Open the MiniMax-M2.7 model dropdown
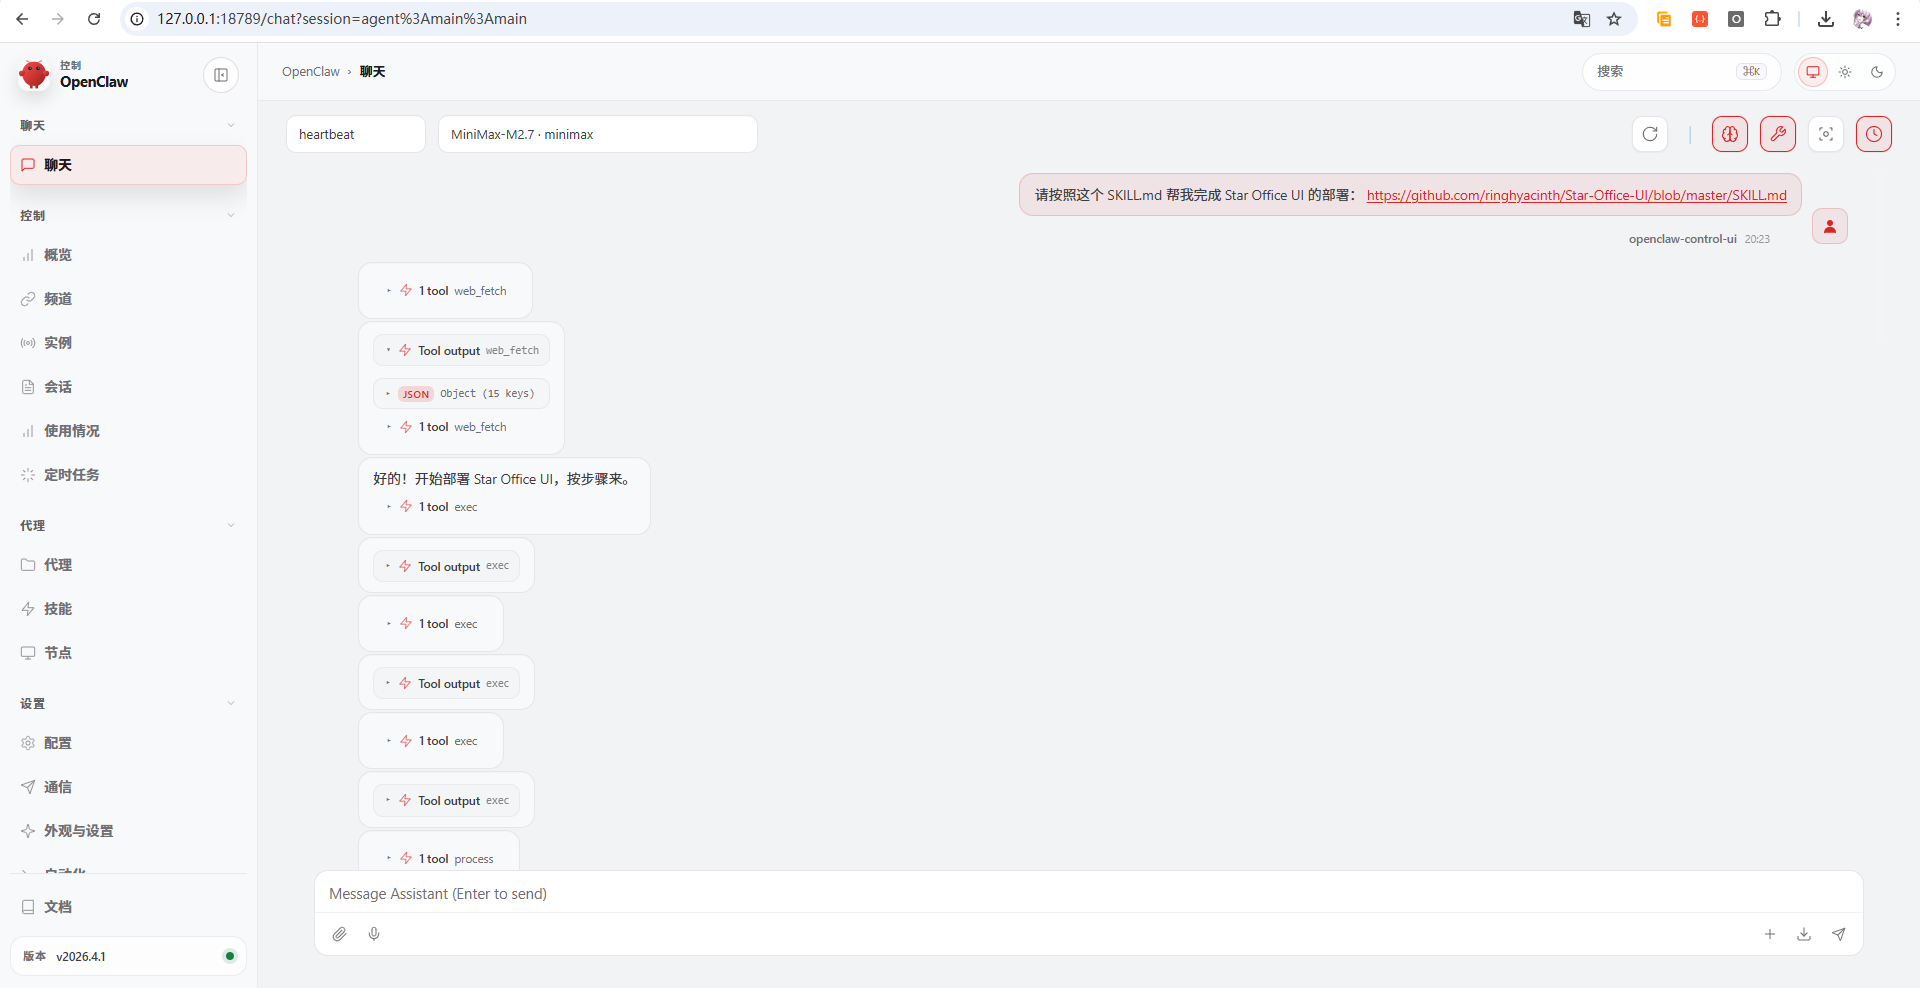The image size is (1920, 988). (597, 134)
